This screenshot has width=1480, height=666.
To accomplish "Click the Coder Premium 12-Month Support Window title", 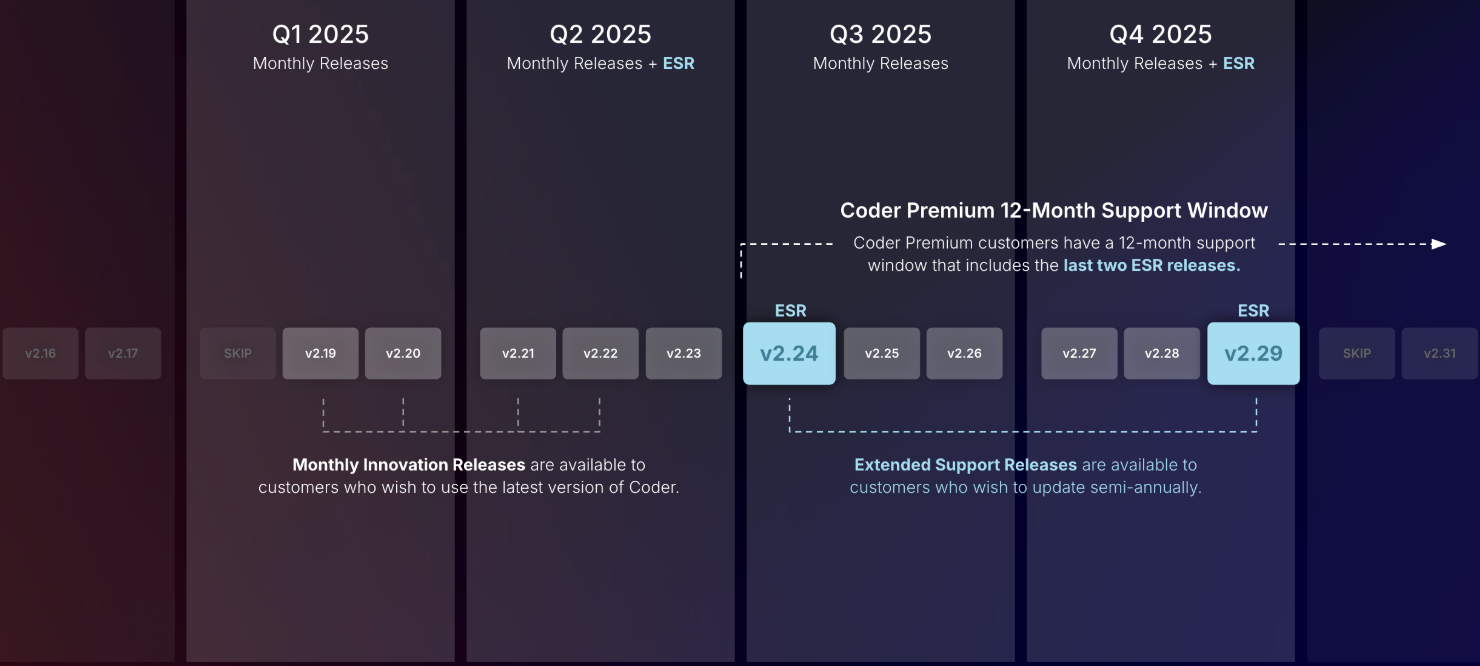I will (1054, 211).
